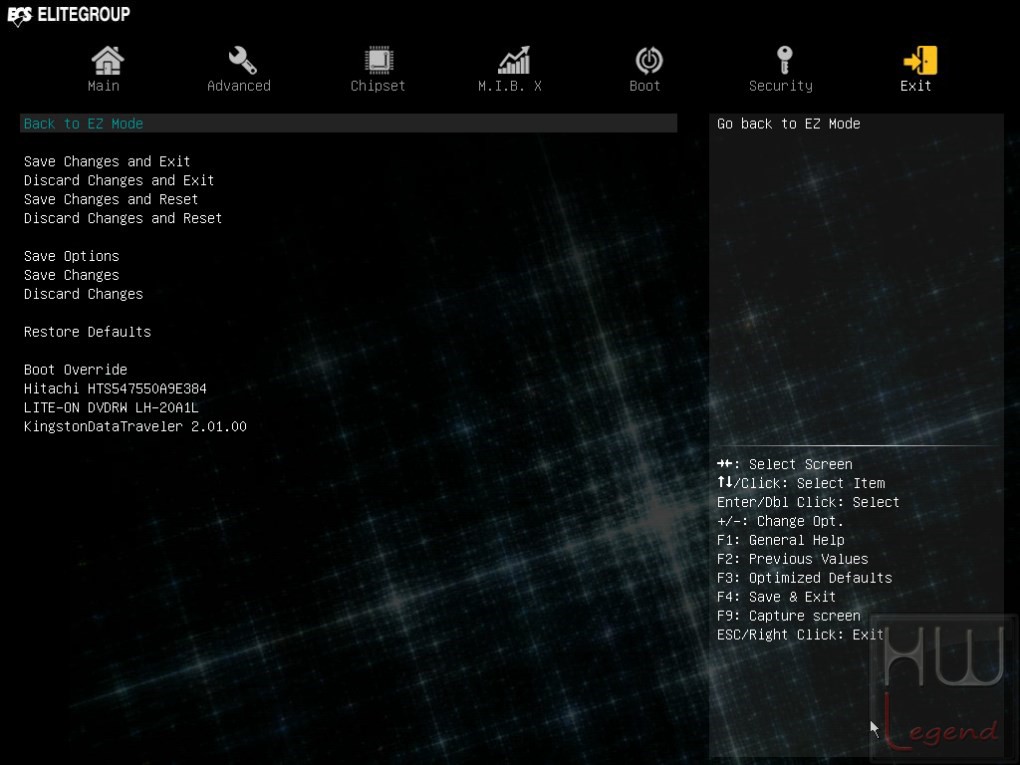1020x765 pixels.
Task: Click the Exit tab label
Action: point(915,86)
